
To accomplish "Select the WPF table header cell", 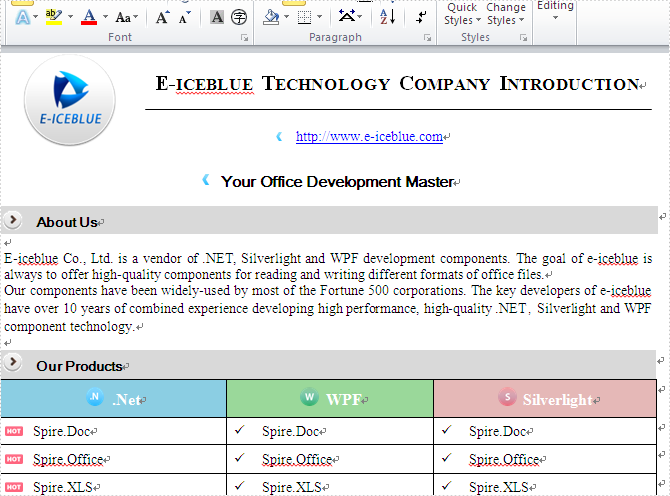I will click(x=330, y=399).
